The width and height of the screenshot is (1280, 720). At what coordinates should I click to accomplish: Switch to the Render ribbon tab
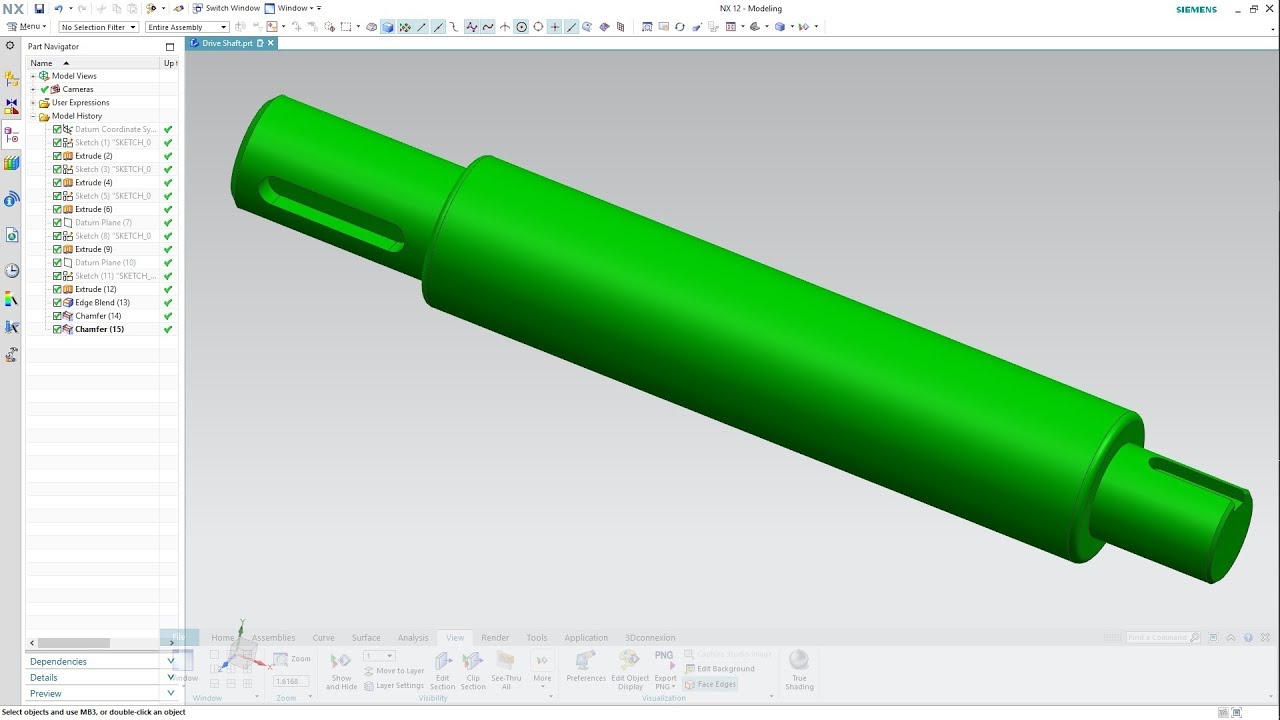(x=495, y=638)
